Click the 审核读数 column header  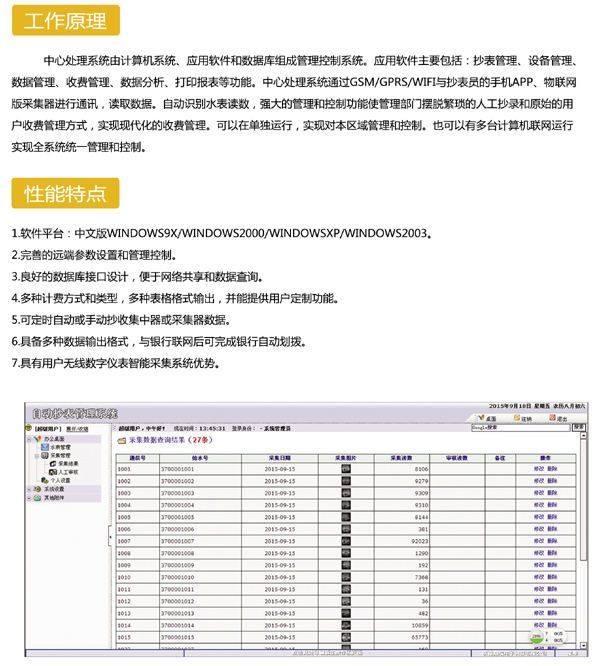pos(457,458)
